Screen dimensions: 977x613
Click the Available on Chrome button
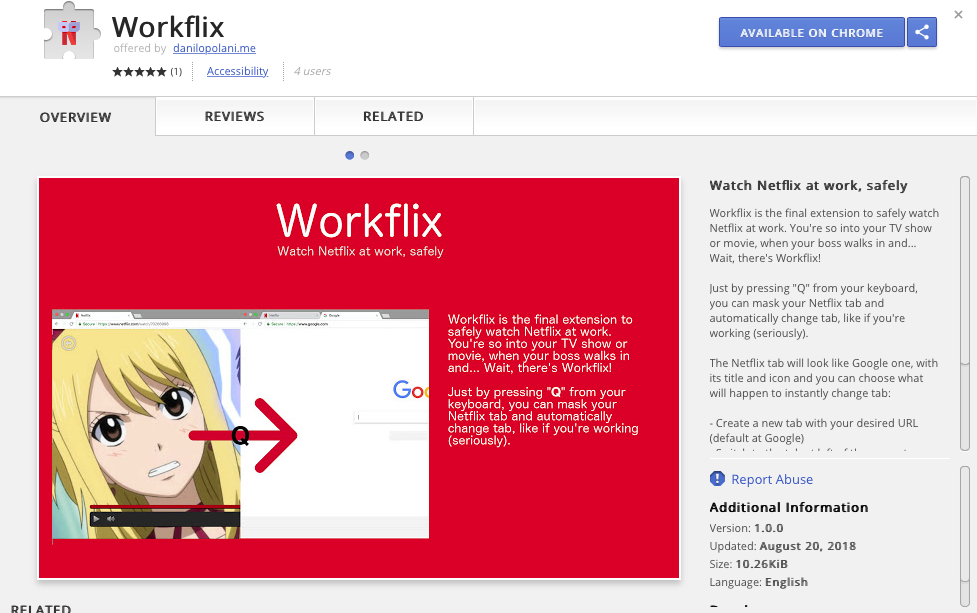point(811,32)
